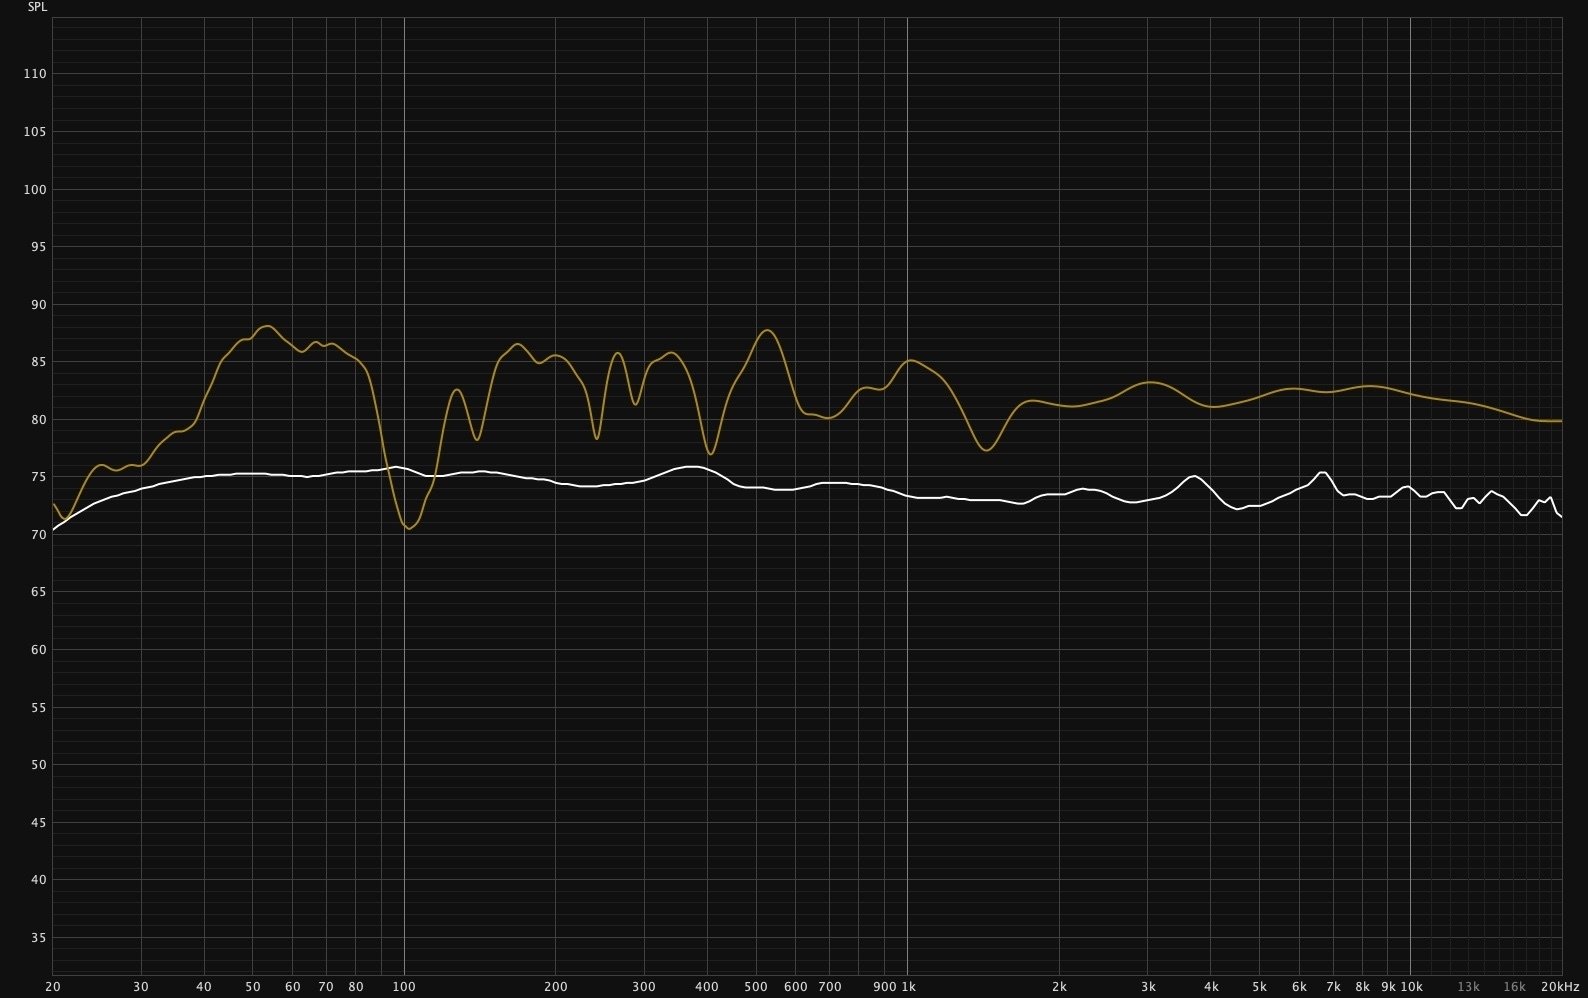1588x998 pixels.
Task: Click the 50 dB label on the SPL axis
Action: (x=39, y=765)
